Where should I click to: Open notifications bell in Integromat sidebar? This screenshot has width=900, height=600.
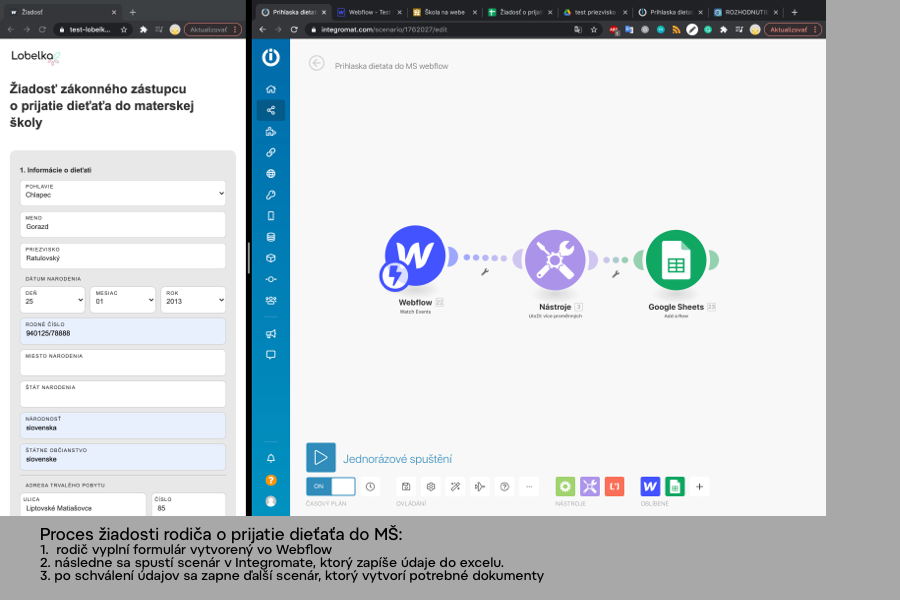[271, 458]
